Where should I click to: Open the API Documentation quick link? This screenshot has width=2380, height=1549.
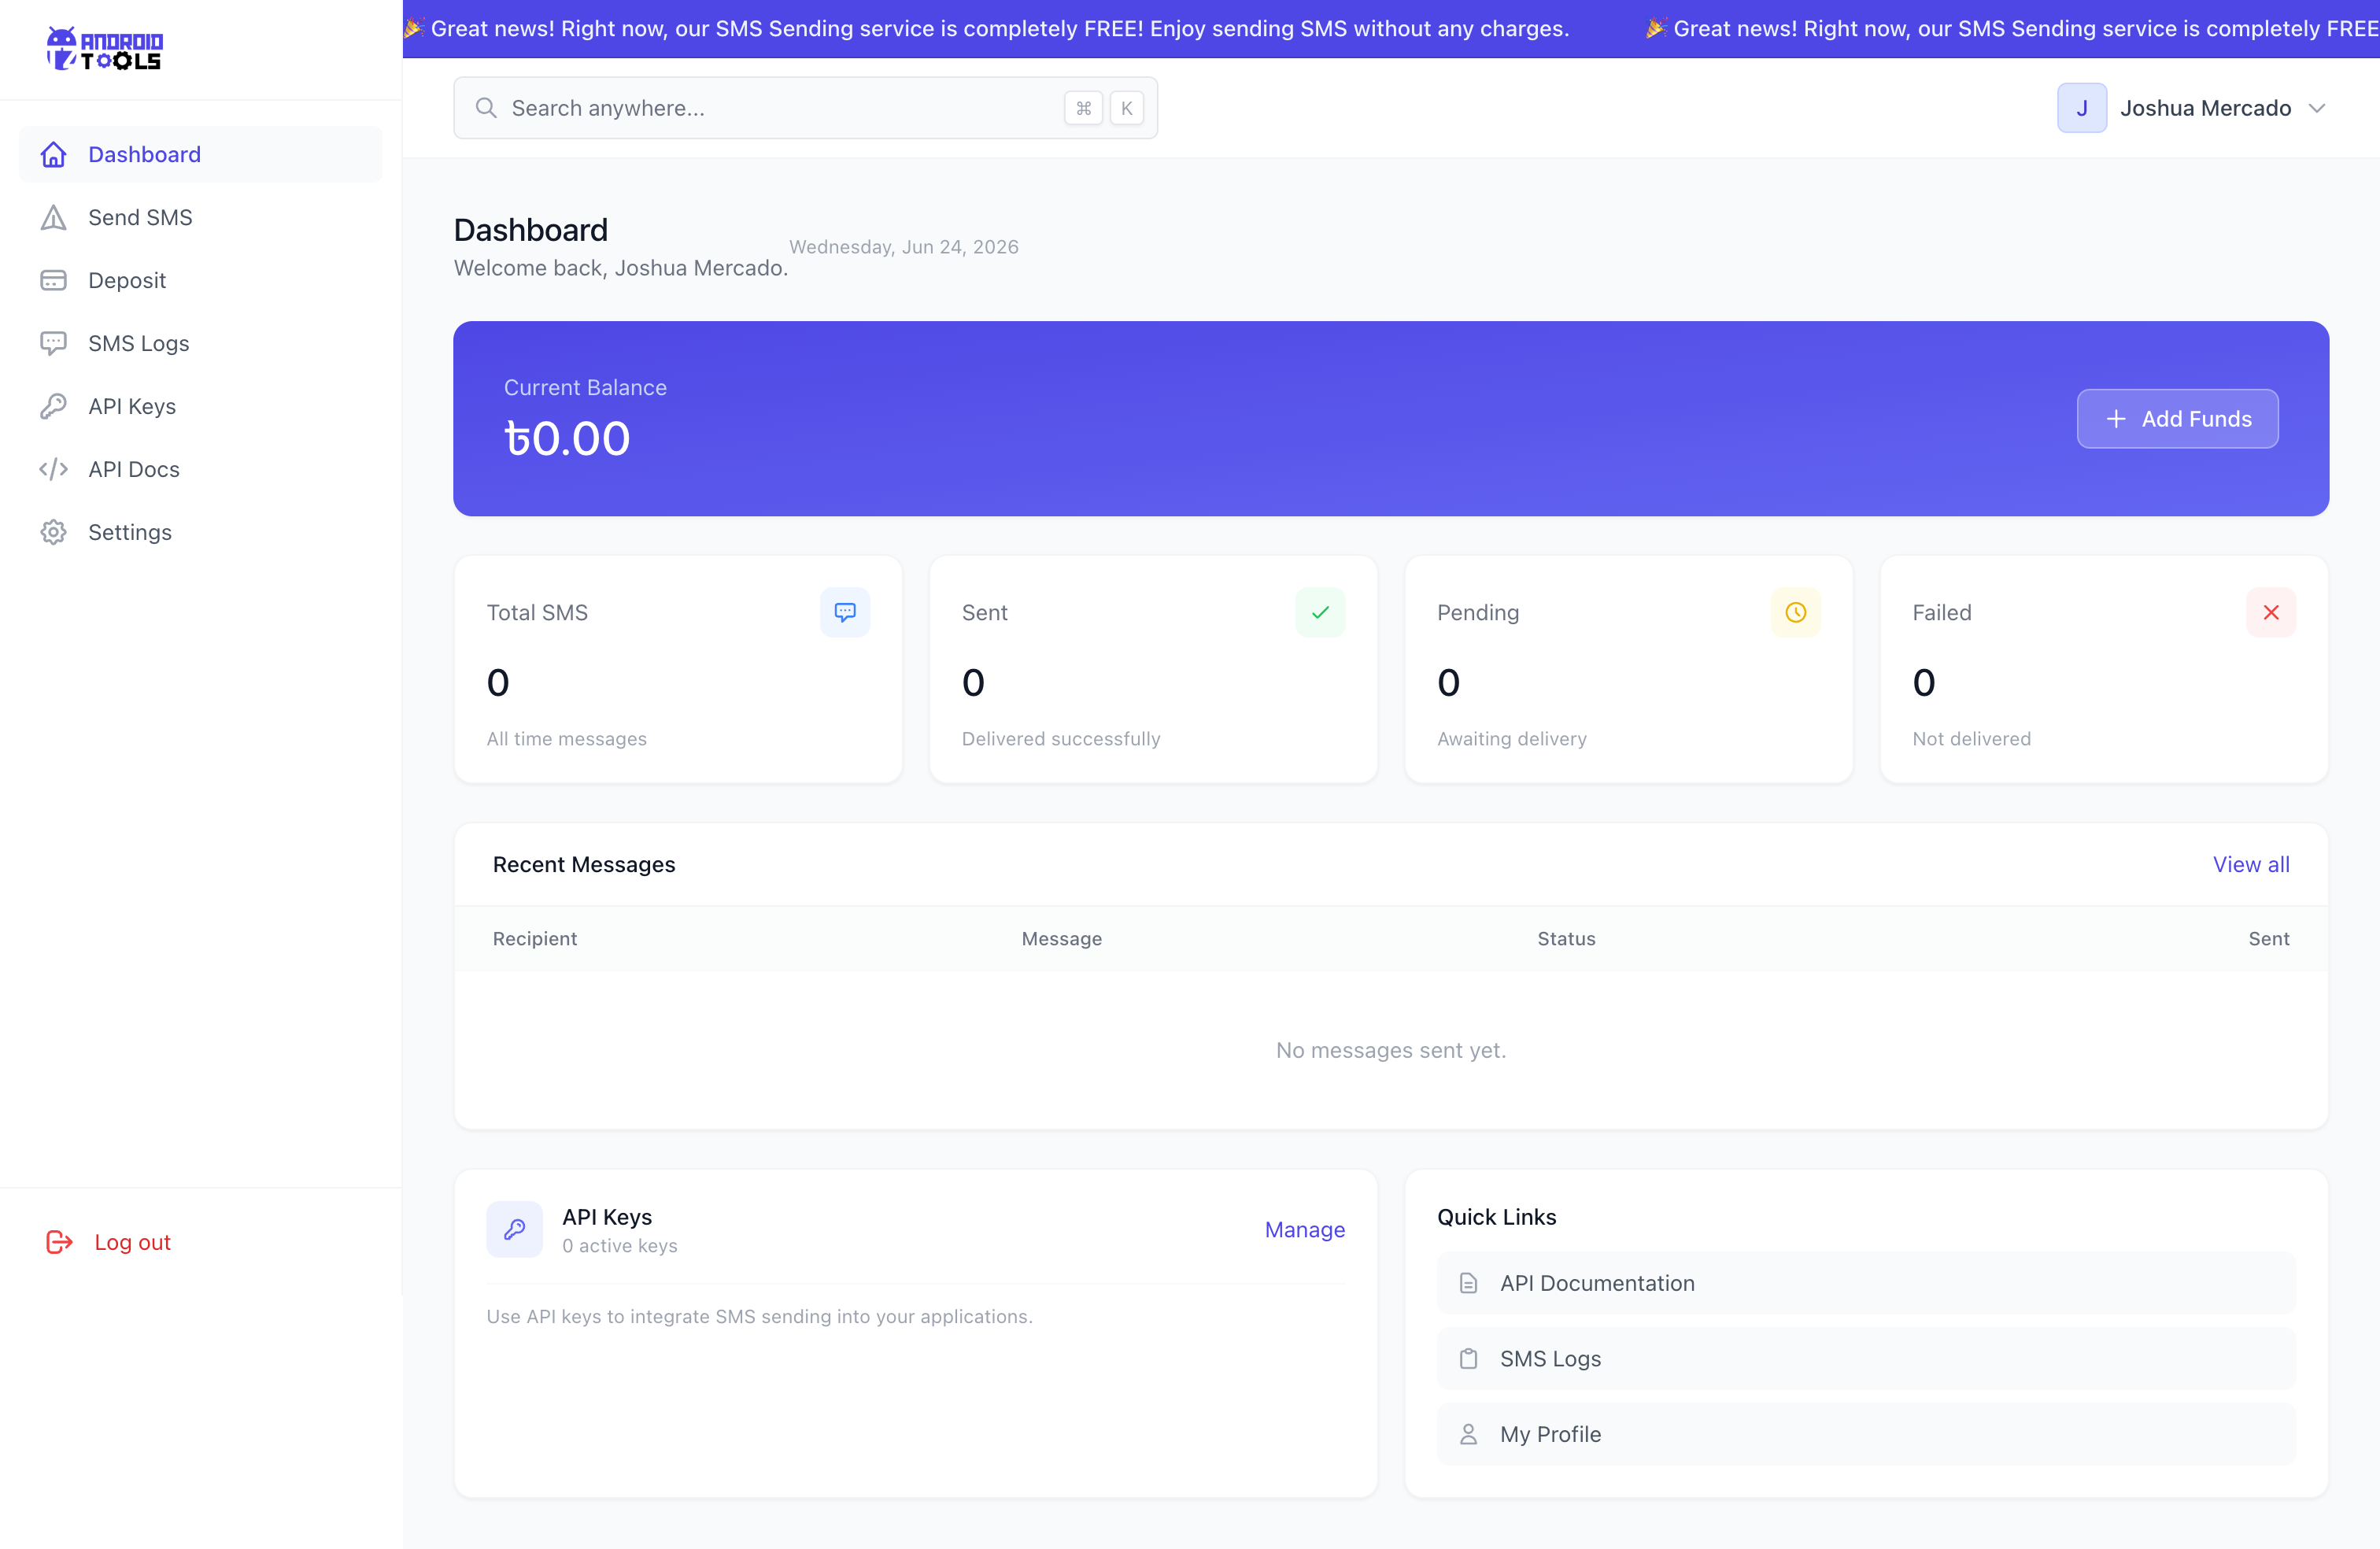pyautogui.click(x=1866, y=1283)
